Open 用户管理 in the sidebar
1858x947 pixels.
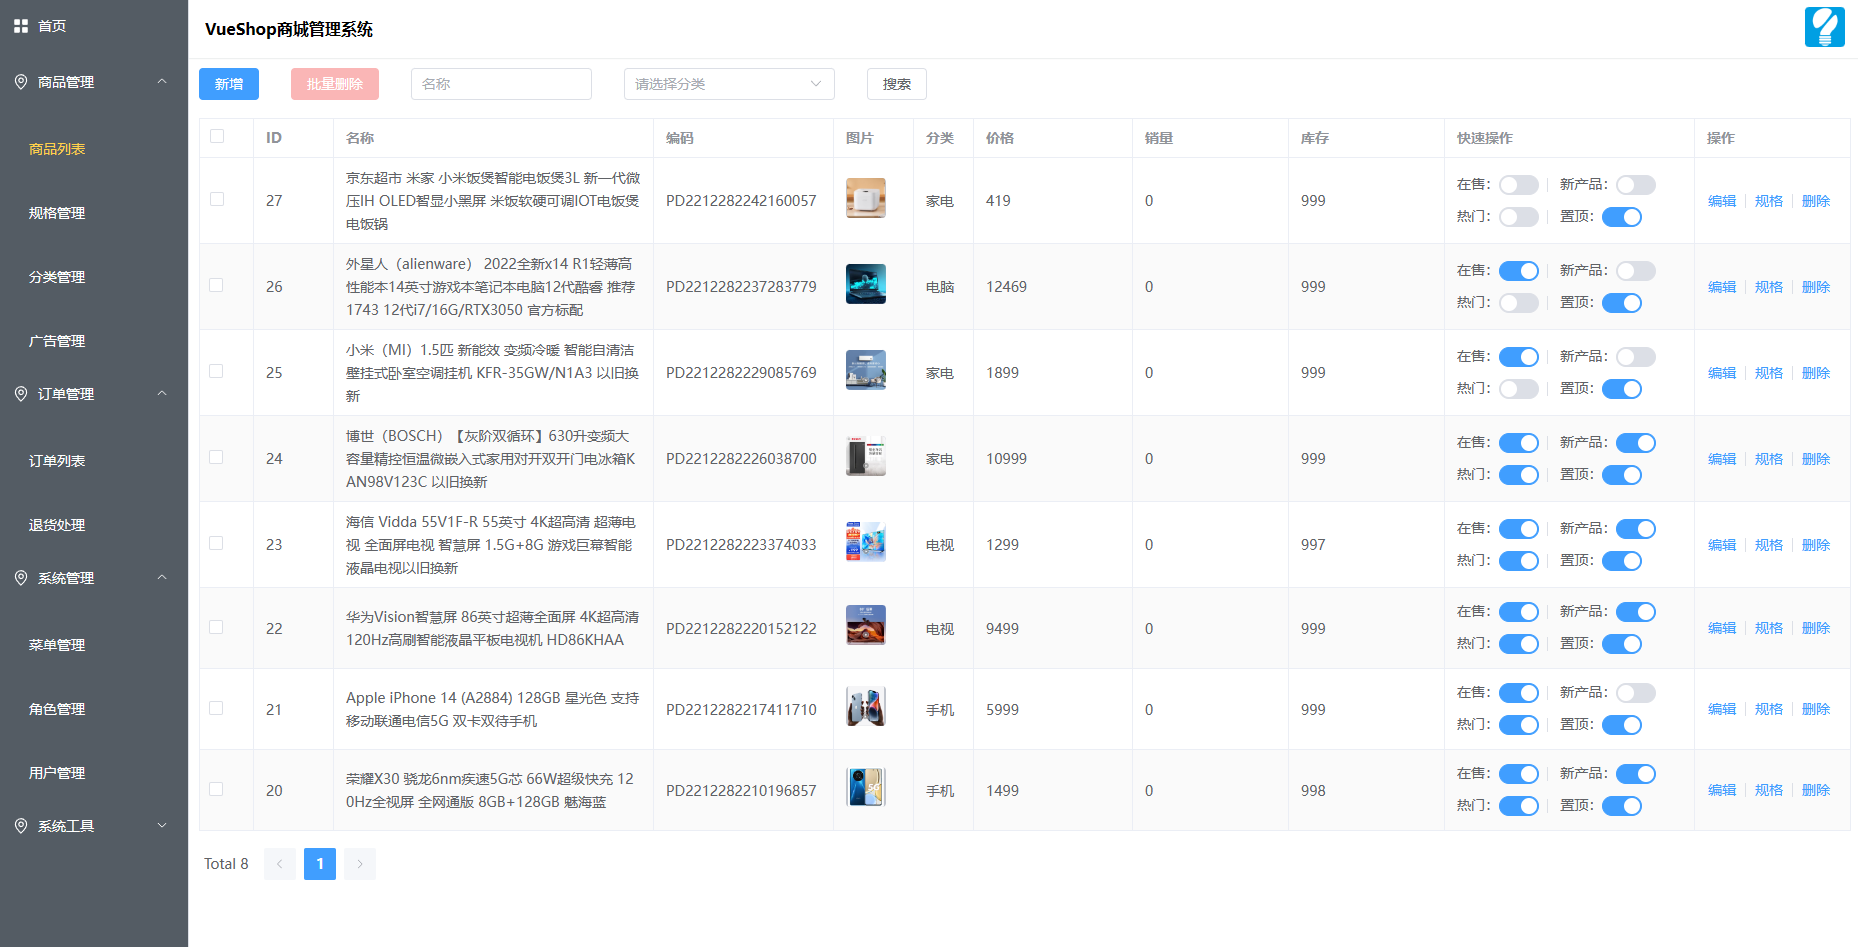point(57,773)
